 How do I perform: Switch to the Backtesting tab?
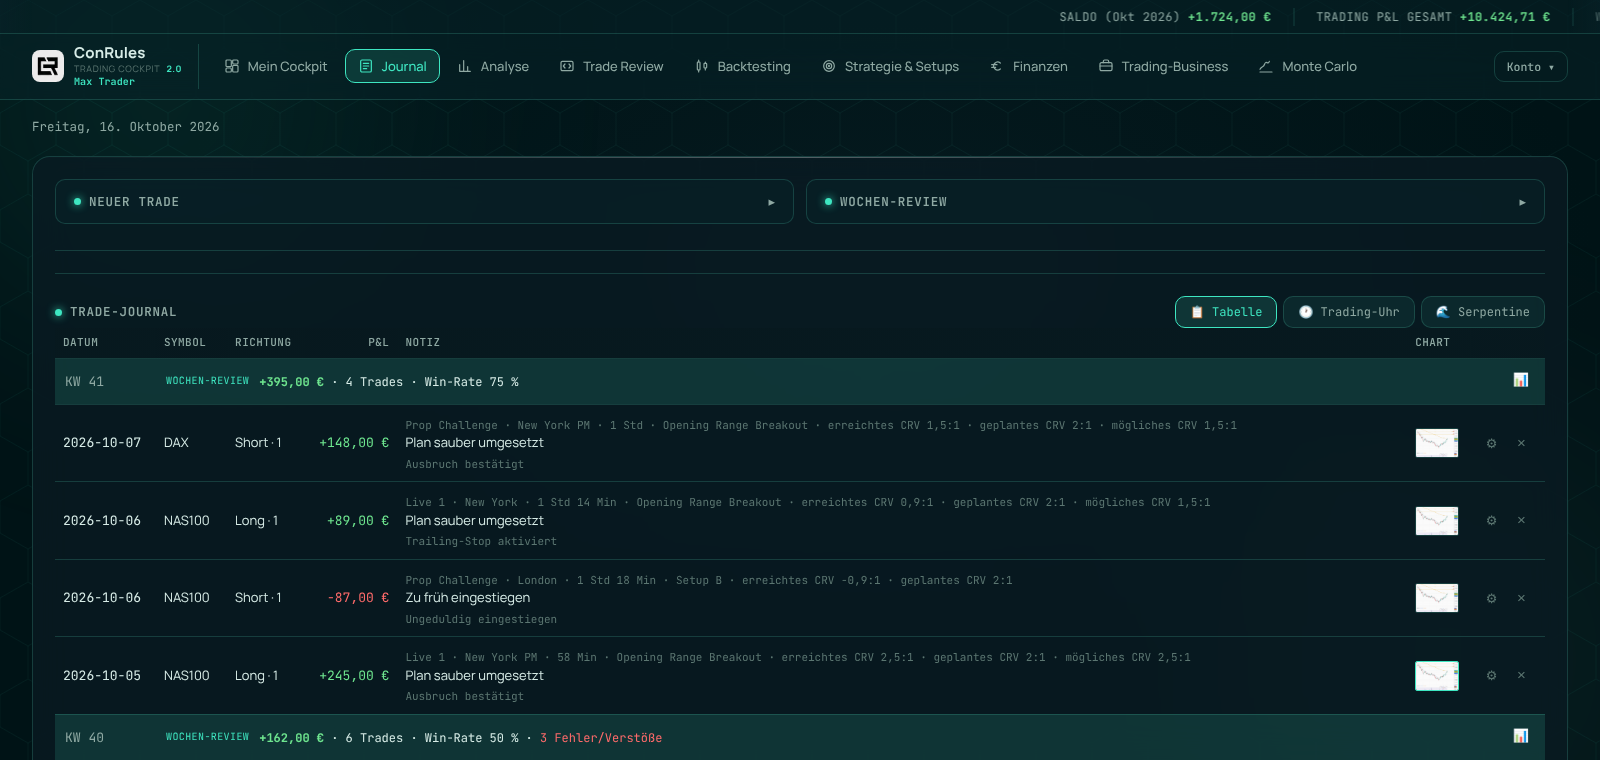click(x=743, y=67)
